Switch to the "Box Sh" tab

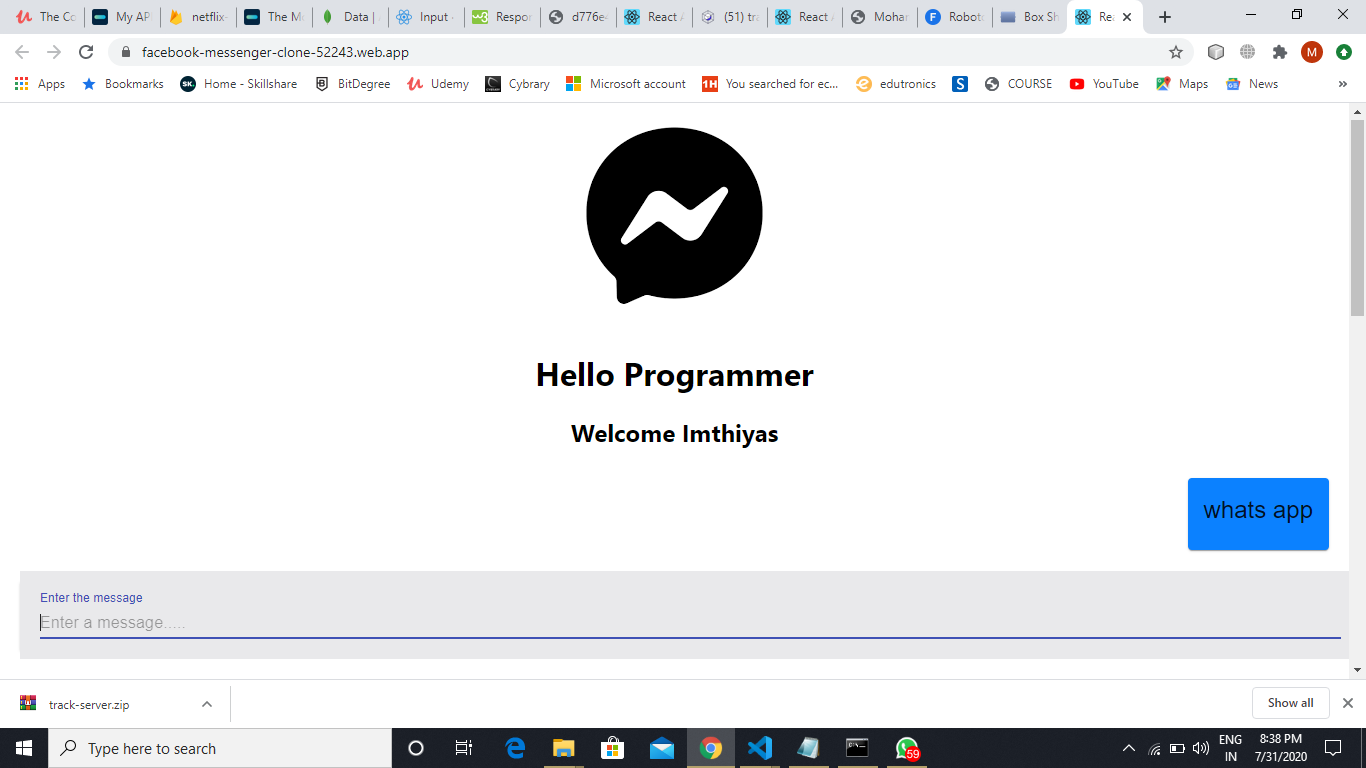click(x=1031, y=17)
